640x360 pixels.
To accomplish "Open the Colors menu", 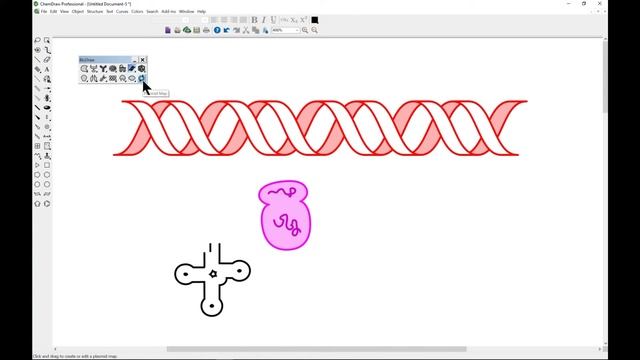I will point(137,11).
